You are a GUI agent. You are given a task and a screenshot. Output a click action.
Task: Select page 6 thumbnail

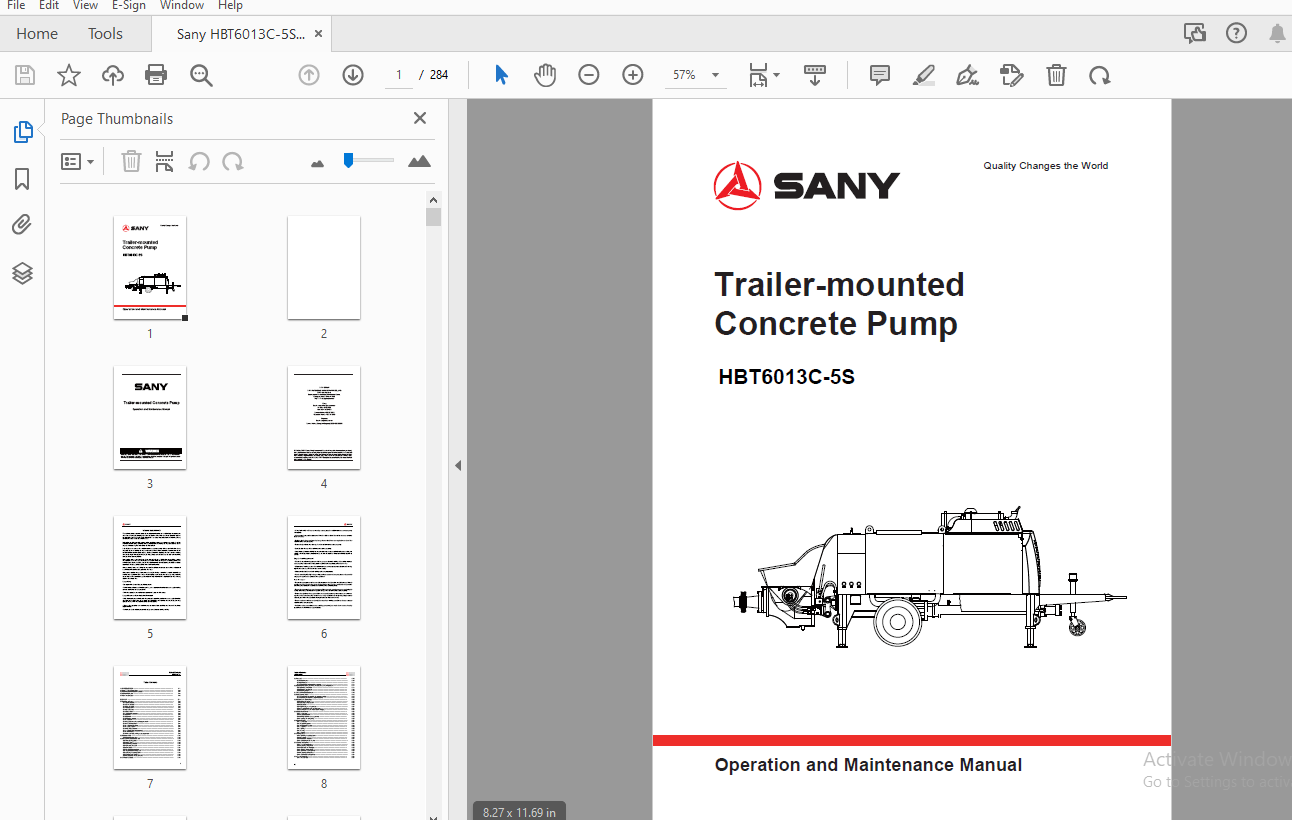pyautogui.click(x=324, y=568)
